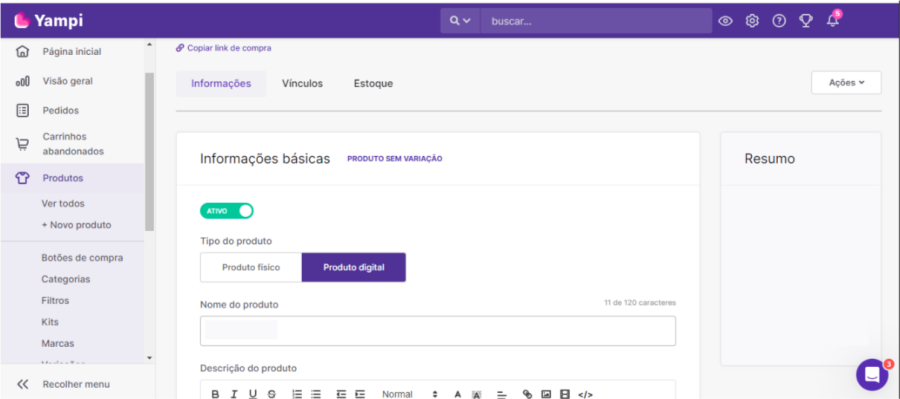Insert link in description editor
This screenshot has width=900, height=399.
click(x=527, y=394)
